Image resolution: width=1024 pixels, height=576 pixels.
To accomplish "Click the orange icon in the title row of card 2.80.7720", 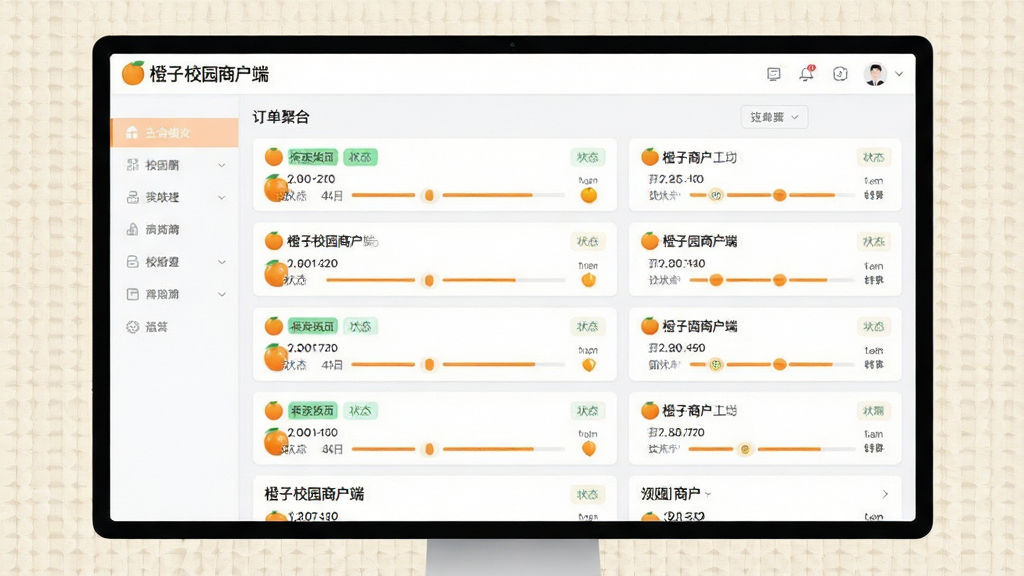I will pyautogui.click(x=650, y=410).
